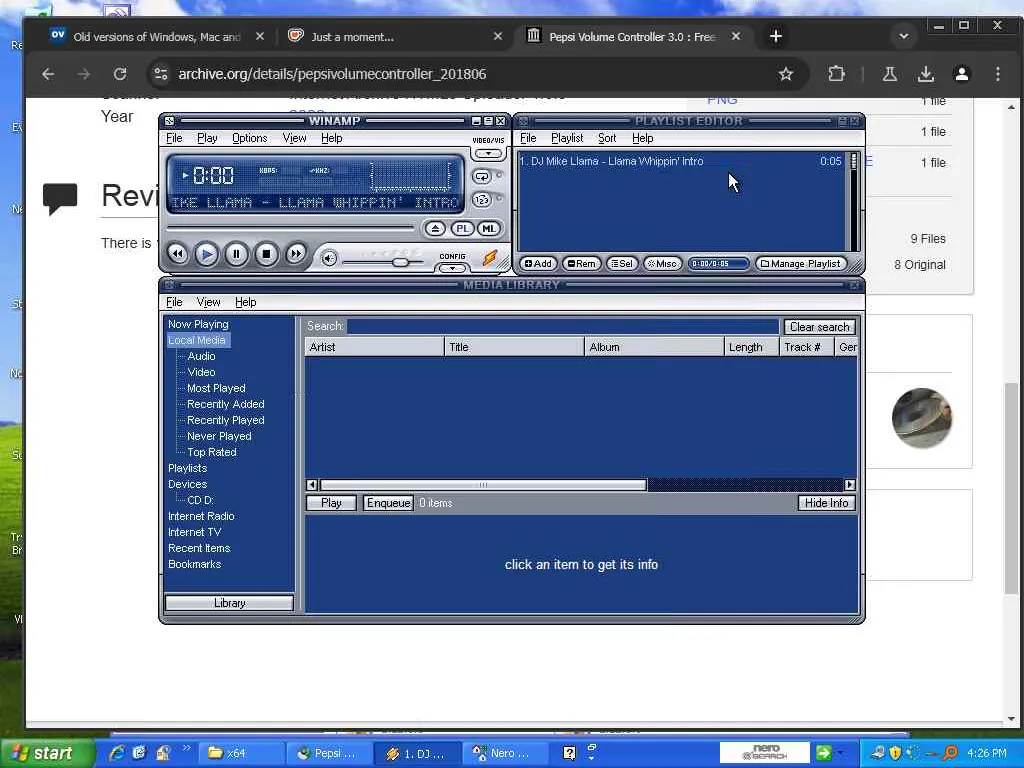Select Now Playing in library tree
The height and width of the screenshot is (768, 1024).
[198, 324]
